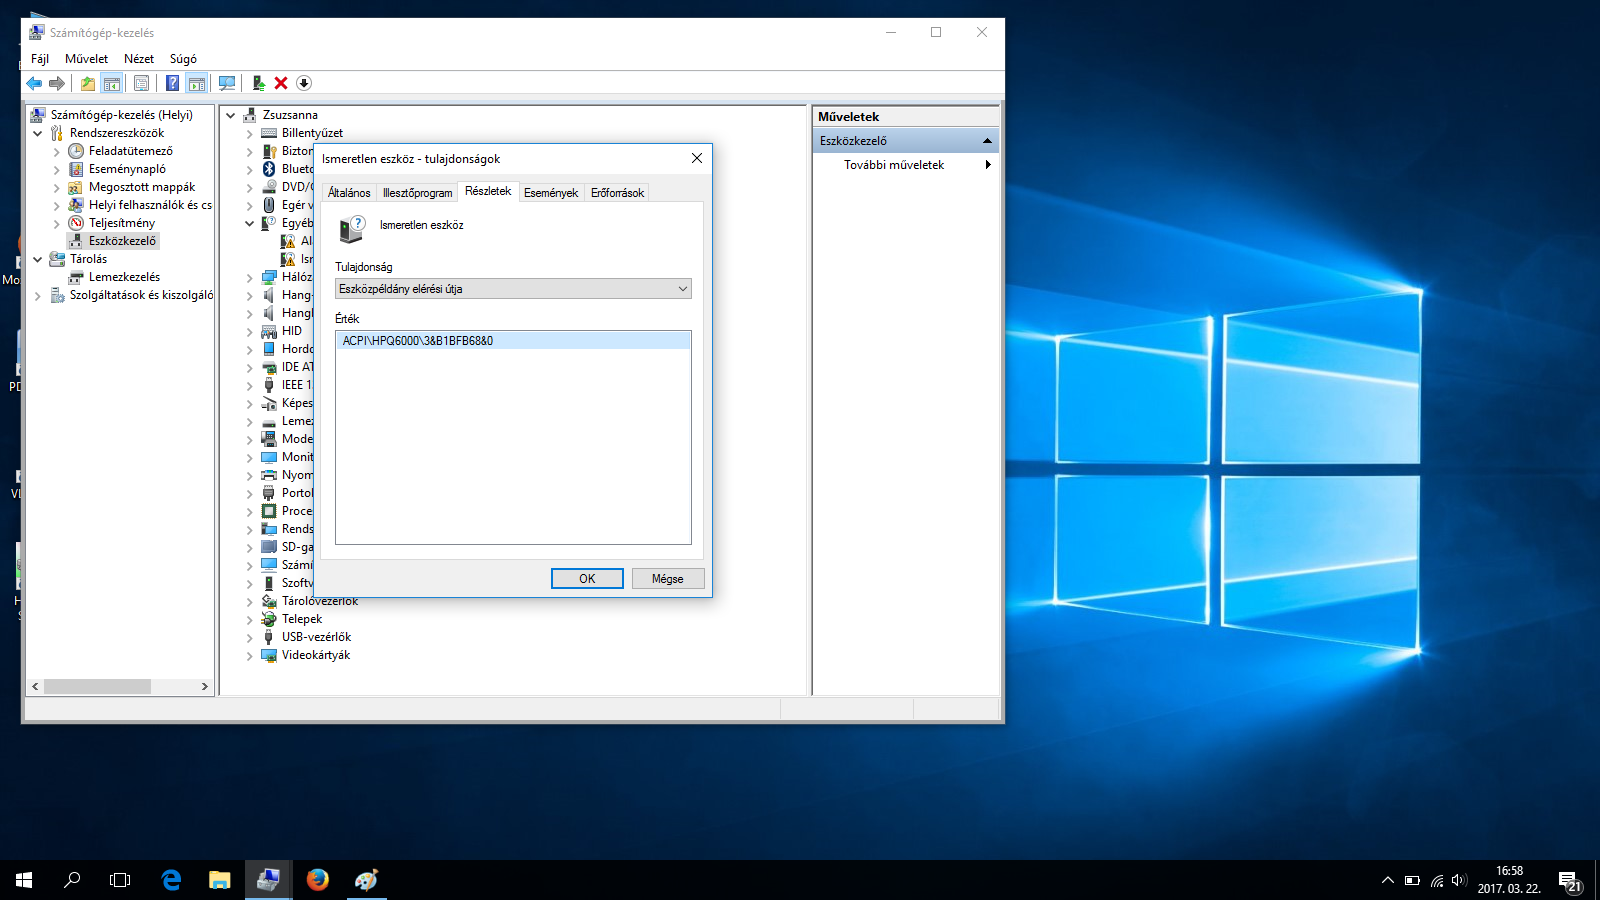This screenshot has width=1600, height=900.
Task: Click the OK button in the dialog
Action: pos(587,579)
